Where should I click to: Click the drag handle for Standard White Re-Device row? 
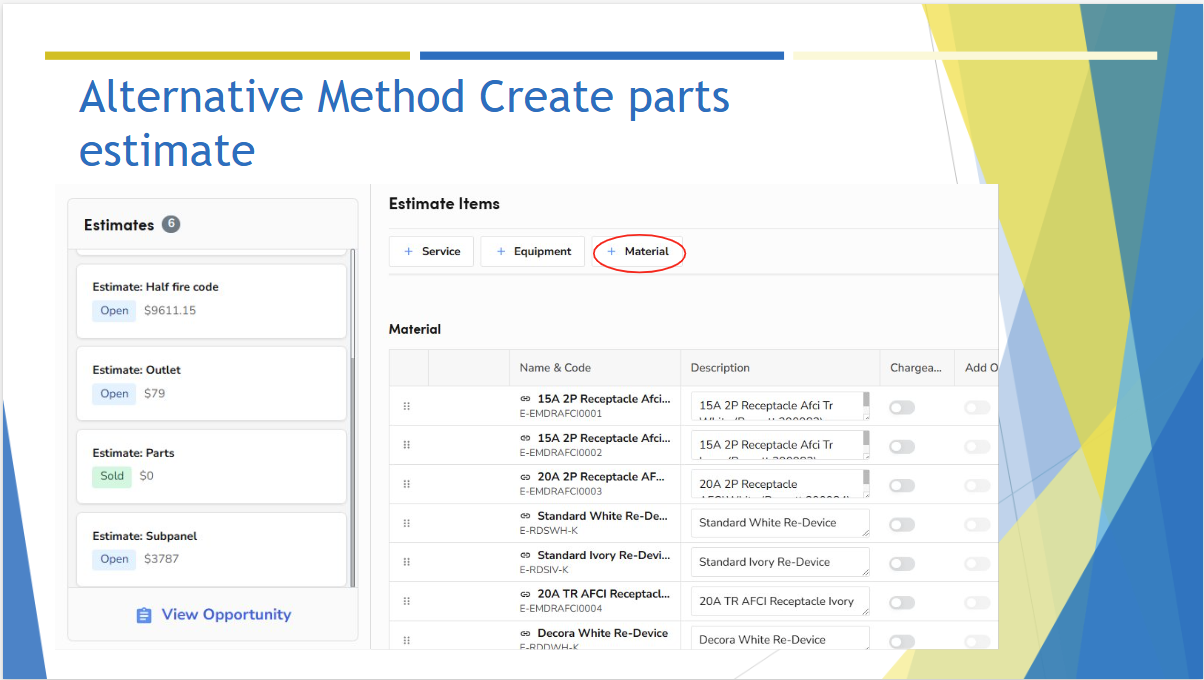407,523
